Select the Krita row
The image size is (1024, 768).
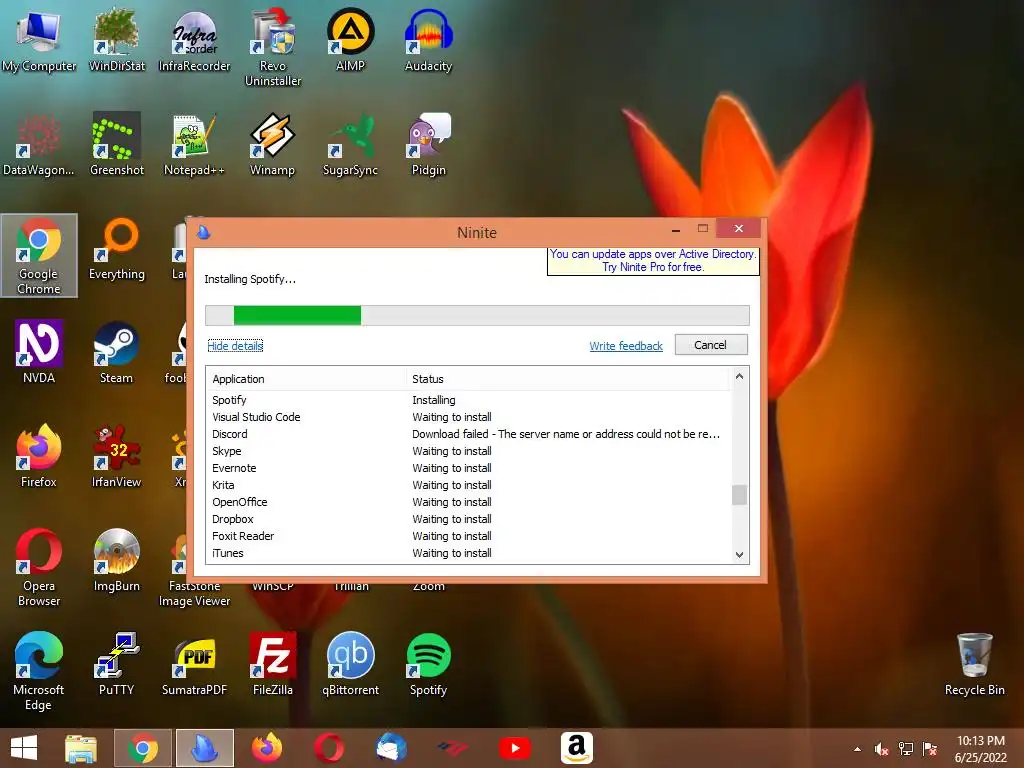(468, 485)
